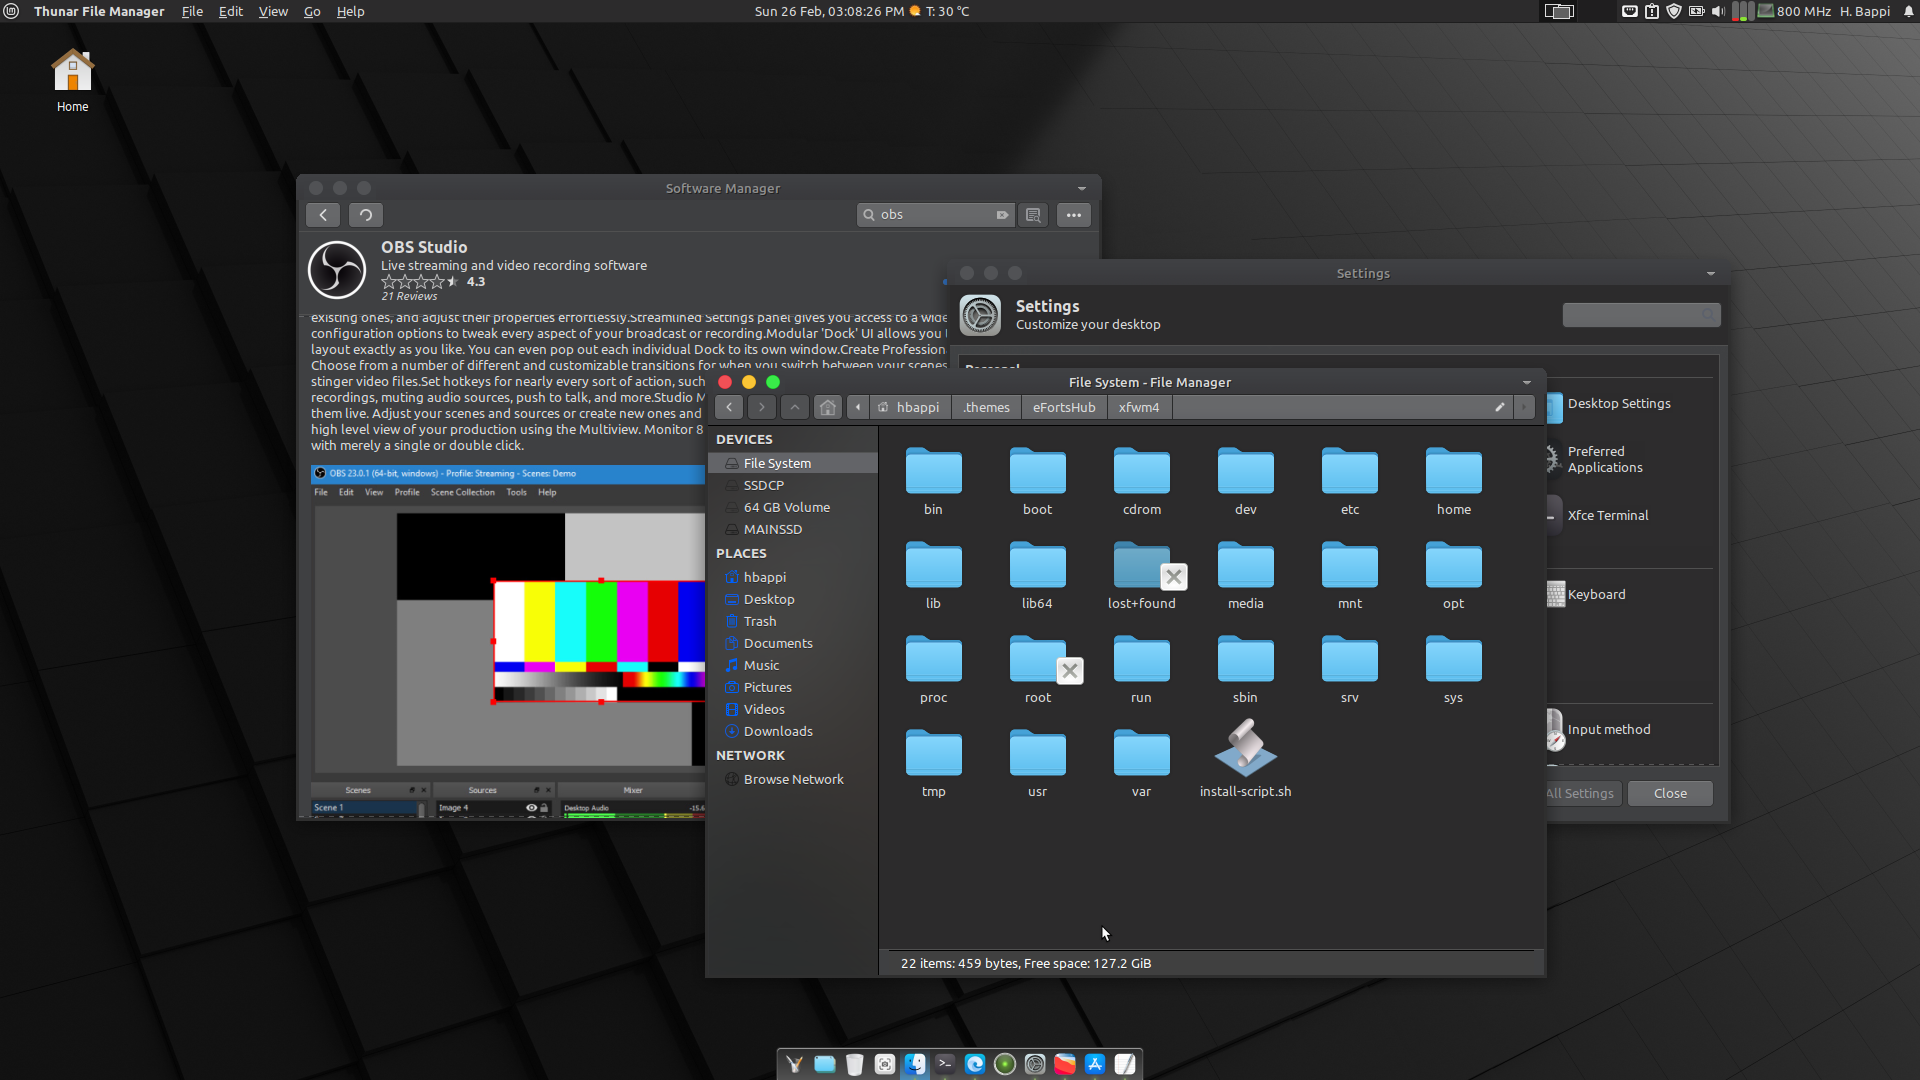Open the workspace switcher in the top panel
The image size is (1920, 1080).
(1559, 11)
